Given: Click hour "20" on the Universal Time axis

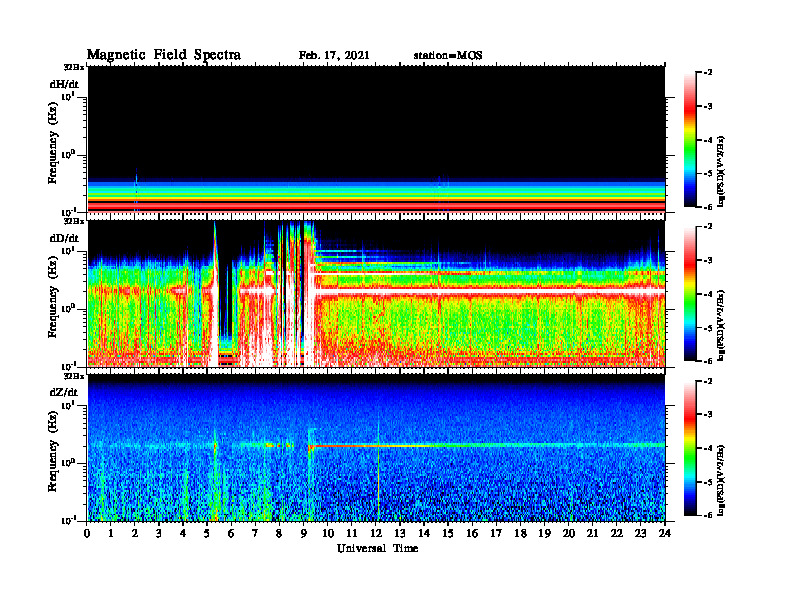Looking at the screenshot, I should pyautogui.click(x=569, y=533).
